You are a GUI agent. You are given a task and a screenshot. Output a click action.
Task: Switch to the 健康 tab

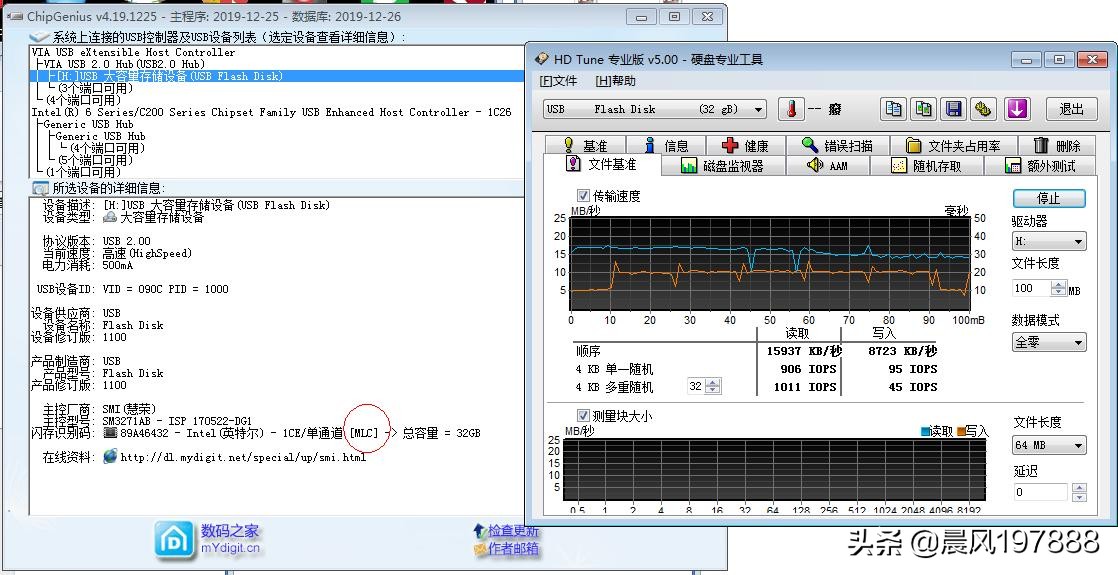click(745, 146)
